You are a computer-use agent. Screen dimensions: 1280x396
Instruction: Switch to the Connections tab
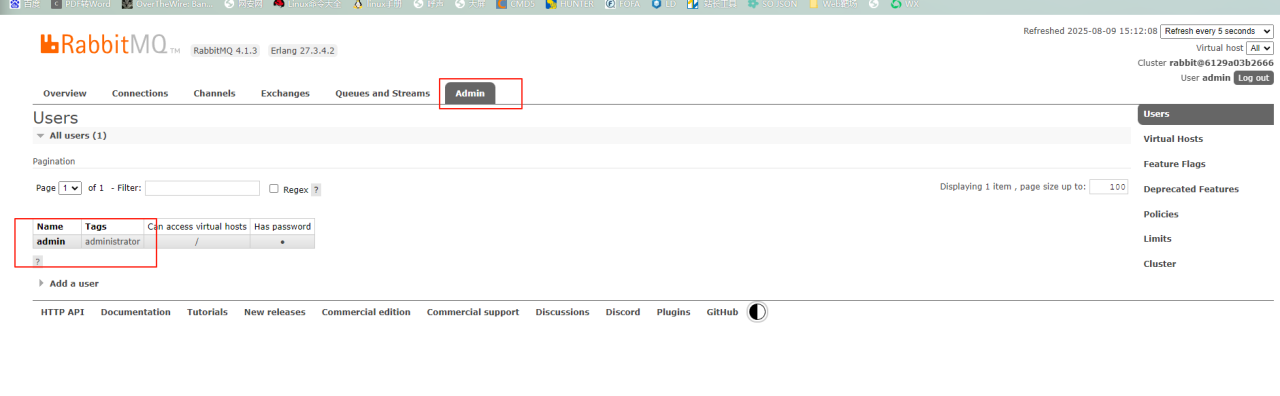coord(140,93)
